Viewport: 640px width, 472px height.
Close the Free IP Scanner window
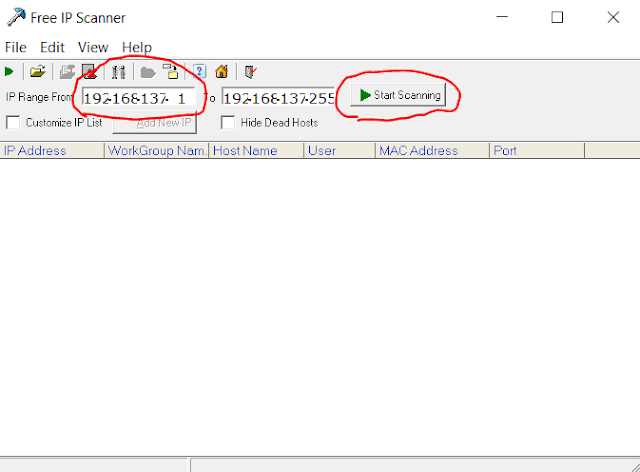(613, 17)
